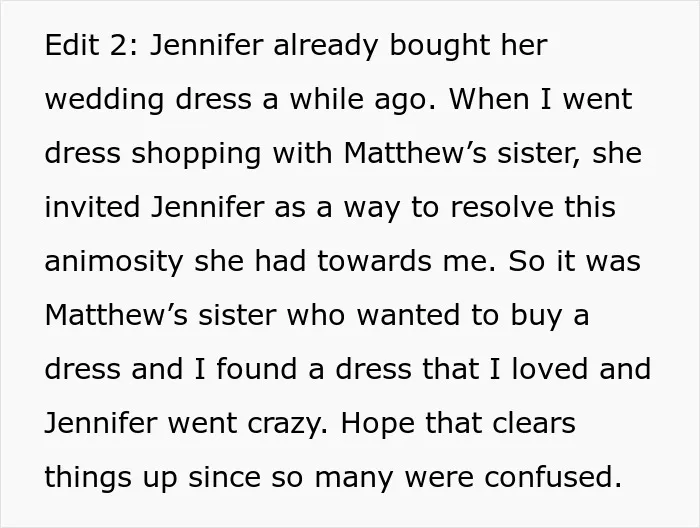Click the words "dress shopping" in the third line

coord(153,153)
